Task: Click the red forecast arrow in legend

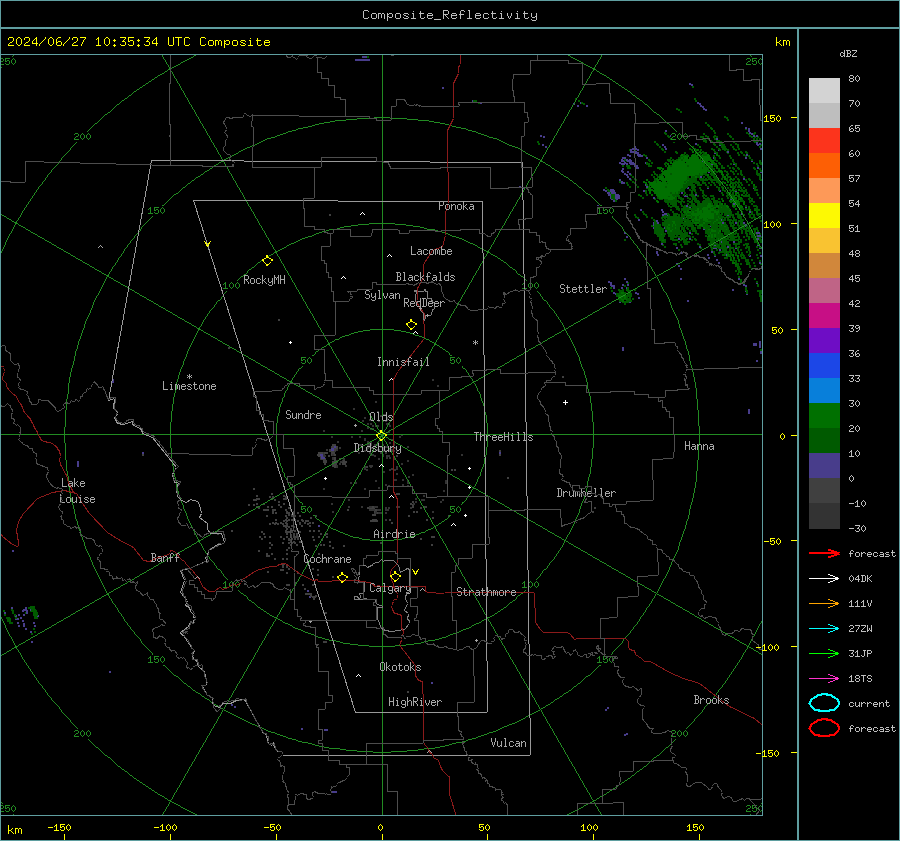Action: point(824,553)
